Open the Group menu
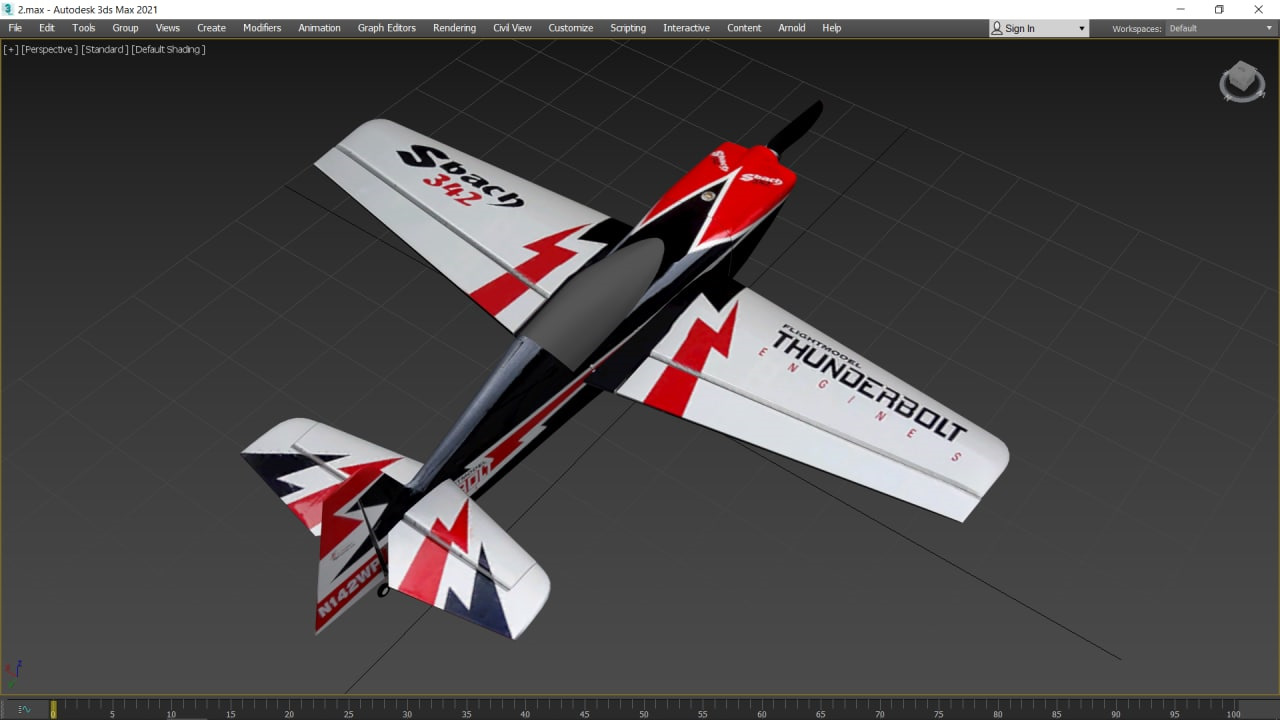The height and width of the screenshot is (720, 1280). pyautogui.click(x=125, y=28)
